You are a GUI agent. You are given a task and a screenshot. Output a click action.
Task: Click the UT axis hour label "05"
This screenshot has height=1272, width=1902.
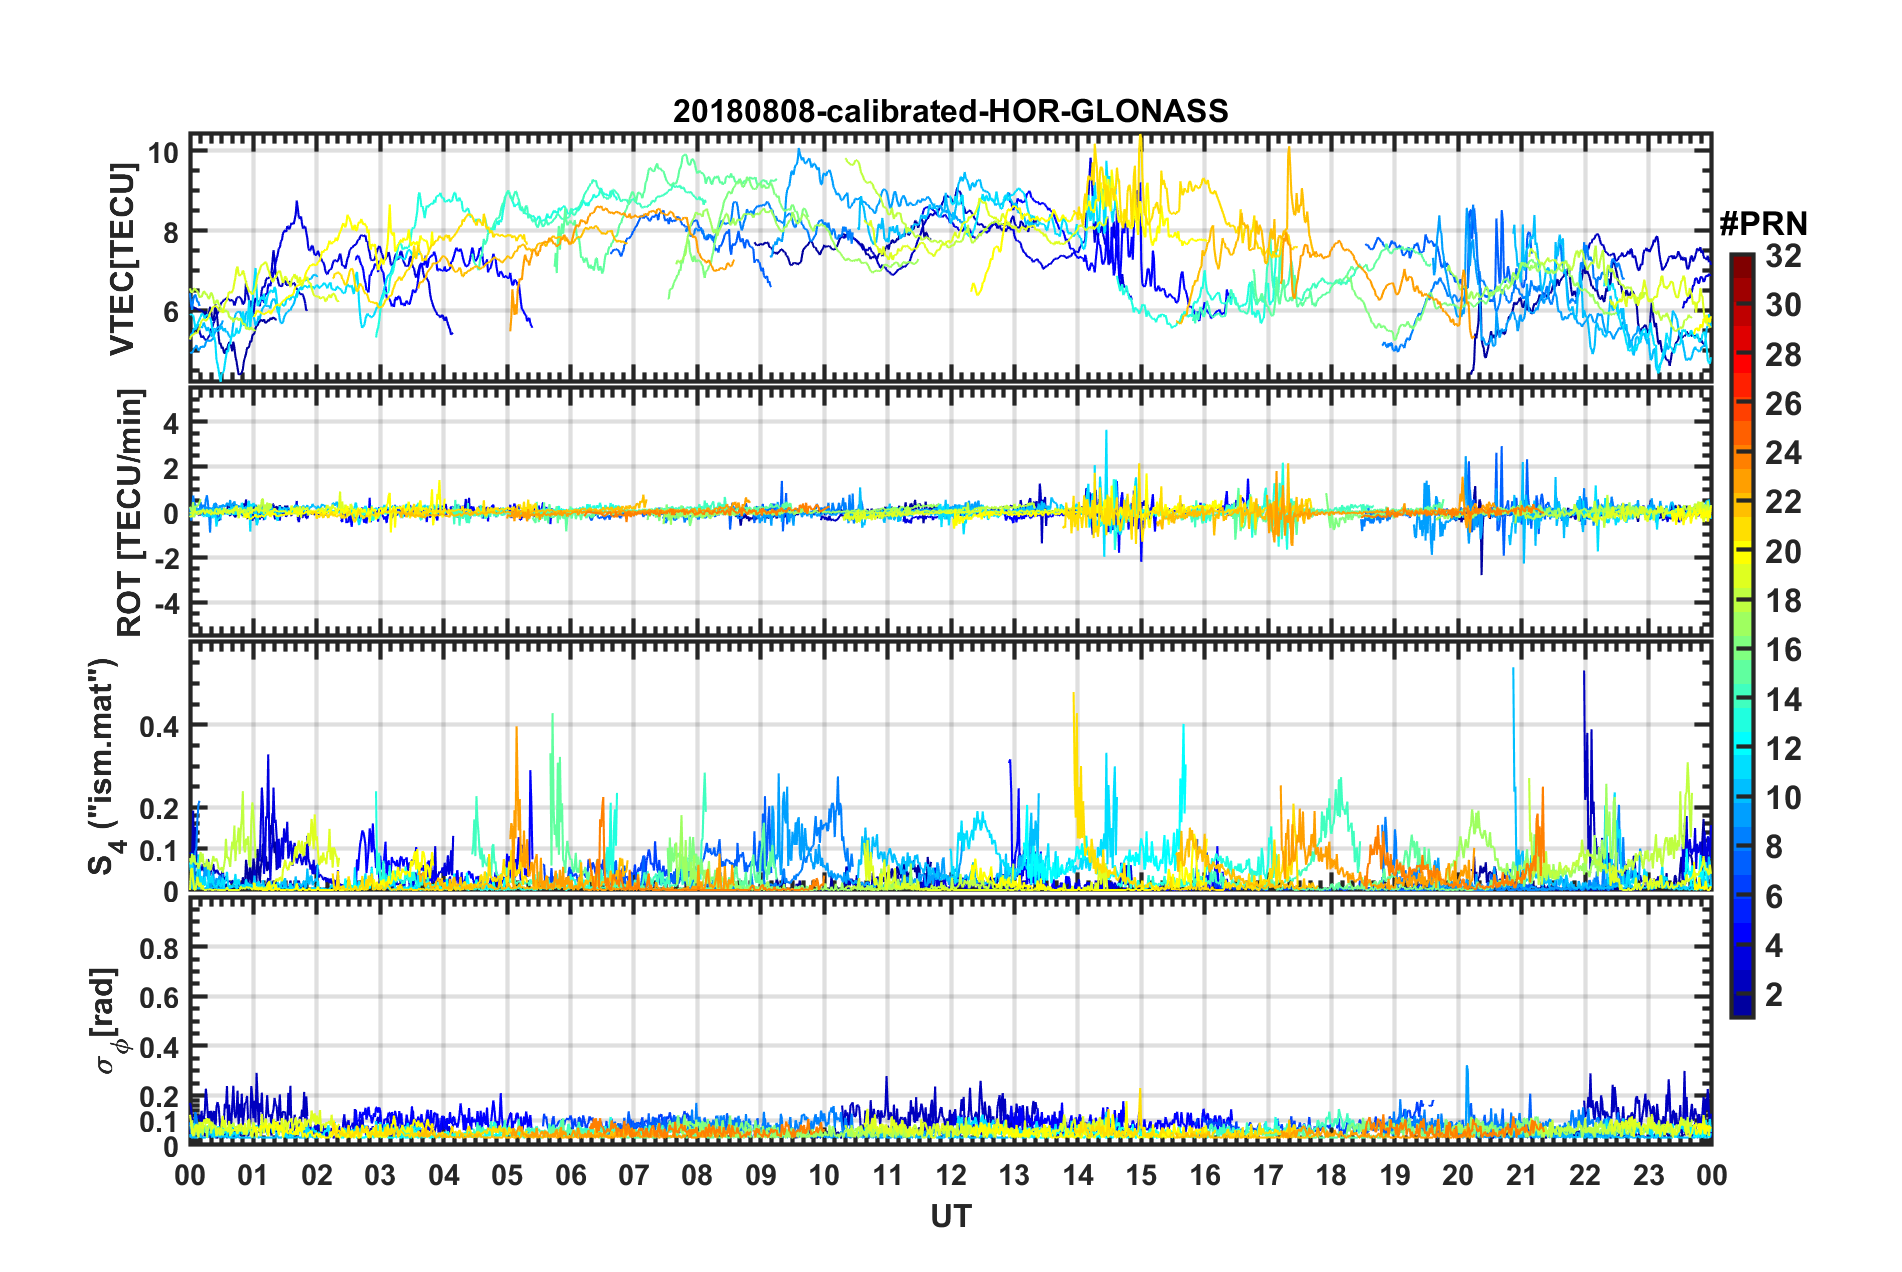tap(507, 1175)
